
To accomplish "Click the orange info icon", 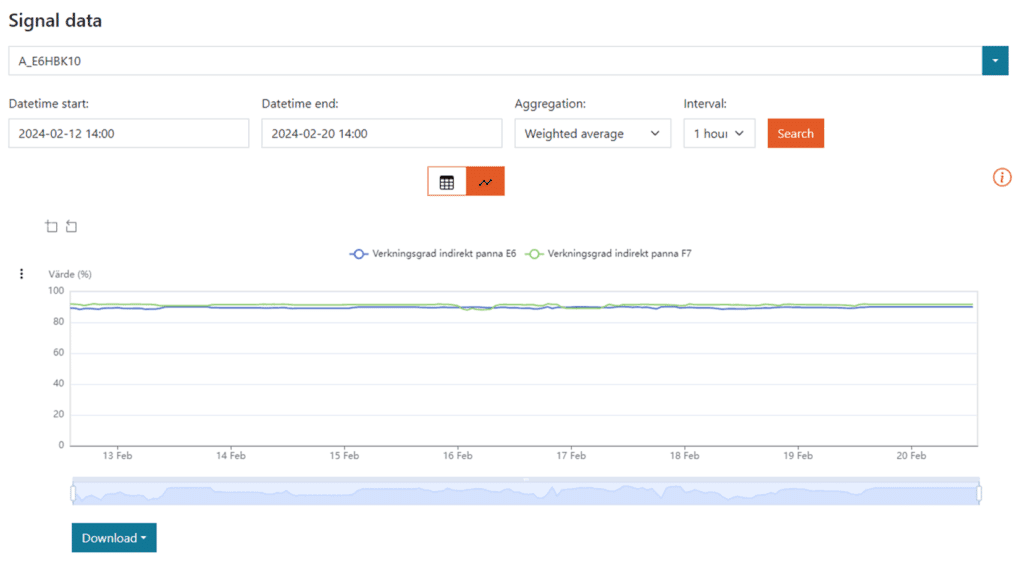I will (1001, 177).
